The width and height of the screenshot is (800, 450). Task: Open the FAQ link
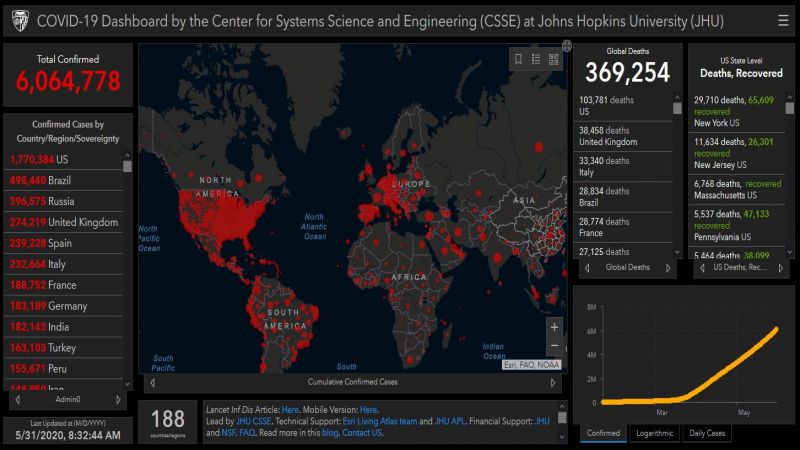tap(247, 433)
